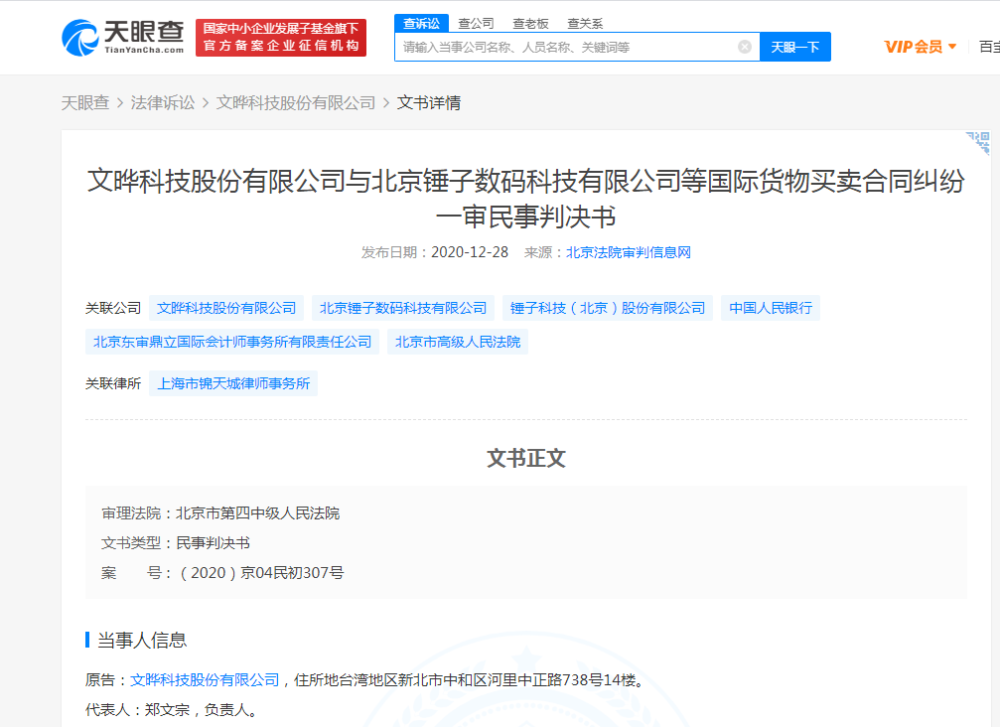Open the related company tag 北京锤子数码科技有限公司
This screenshot has height=727, width=1000.
[404, 308]
